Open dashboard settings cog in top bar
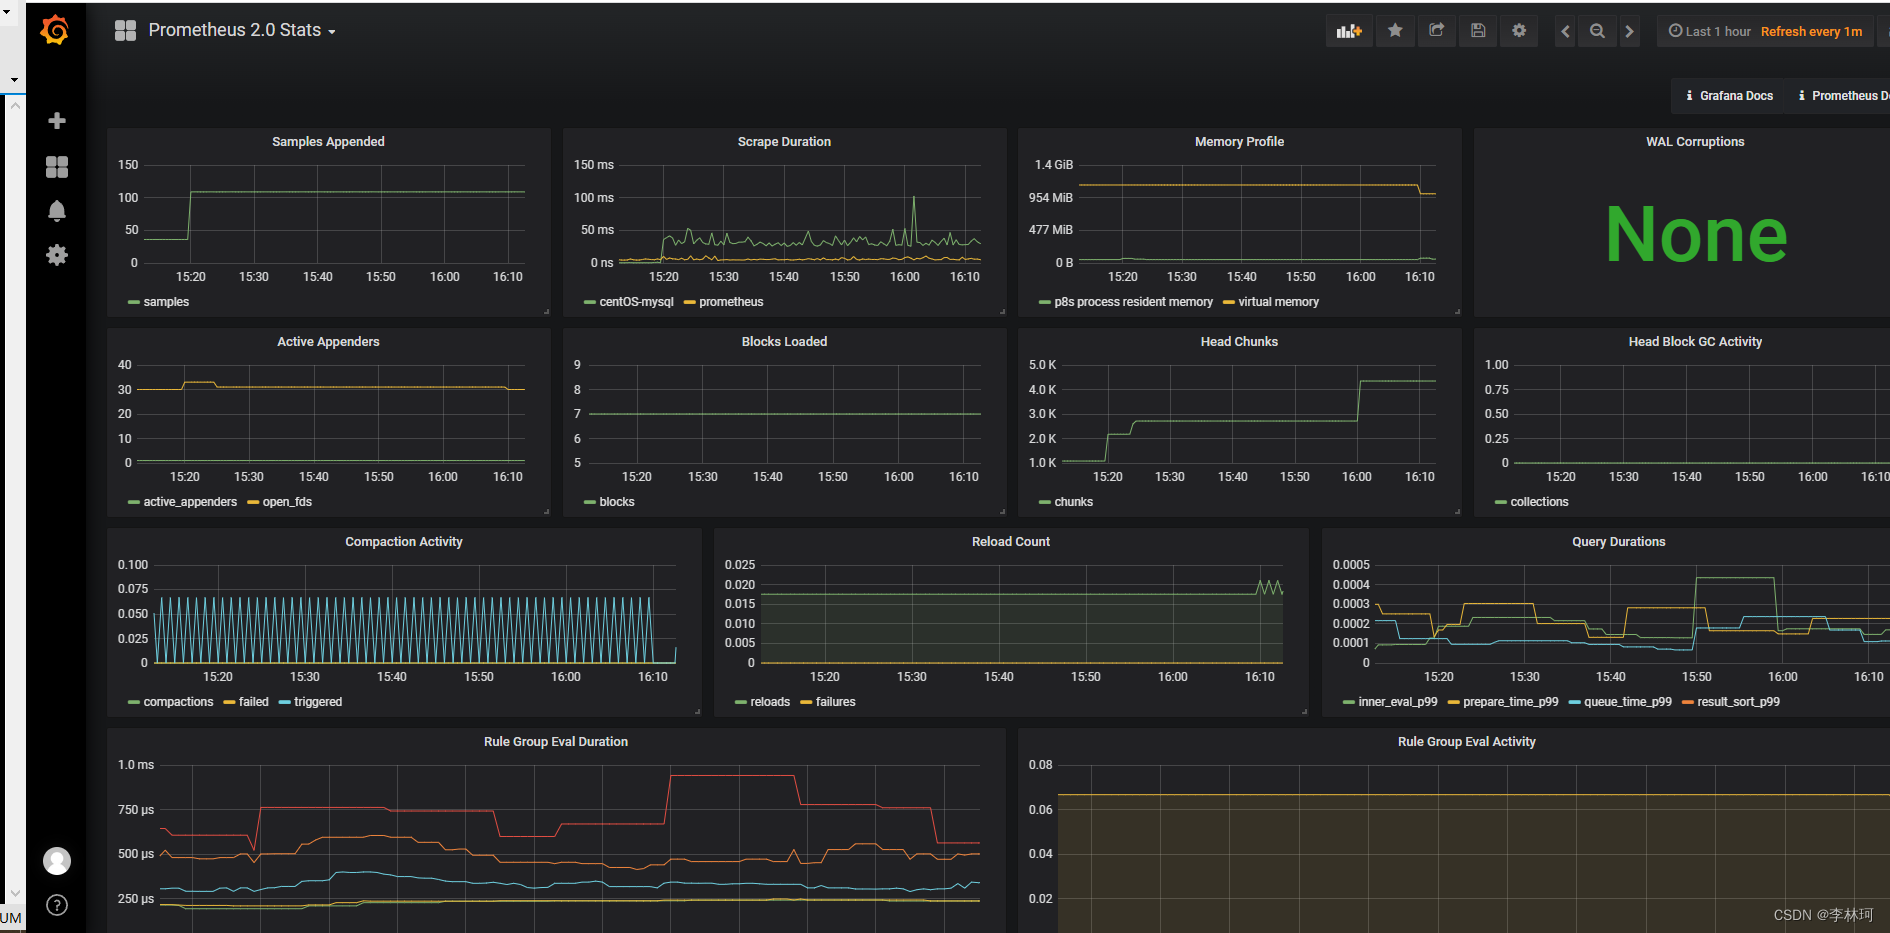 pyautogui.click(x=1519, y=31)
